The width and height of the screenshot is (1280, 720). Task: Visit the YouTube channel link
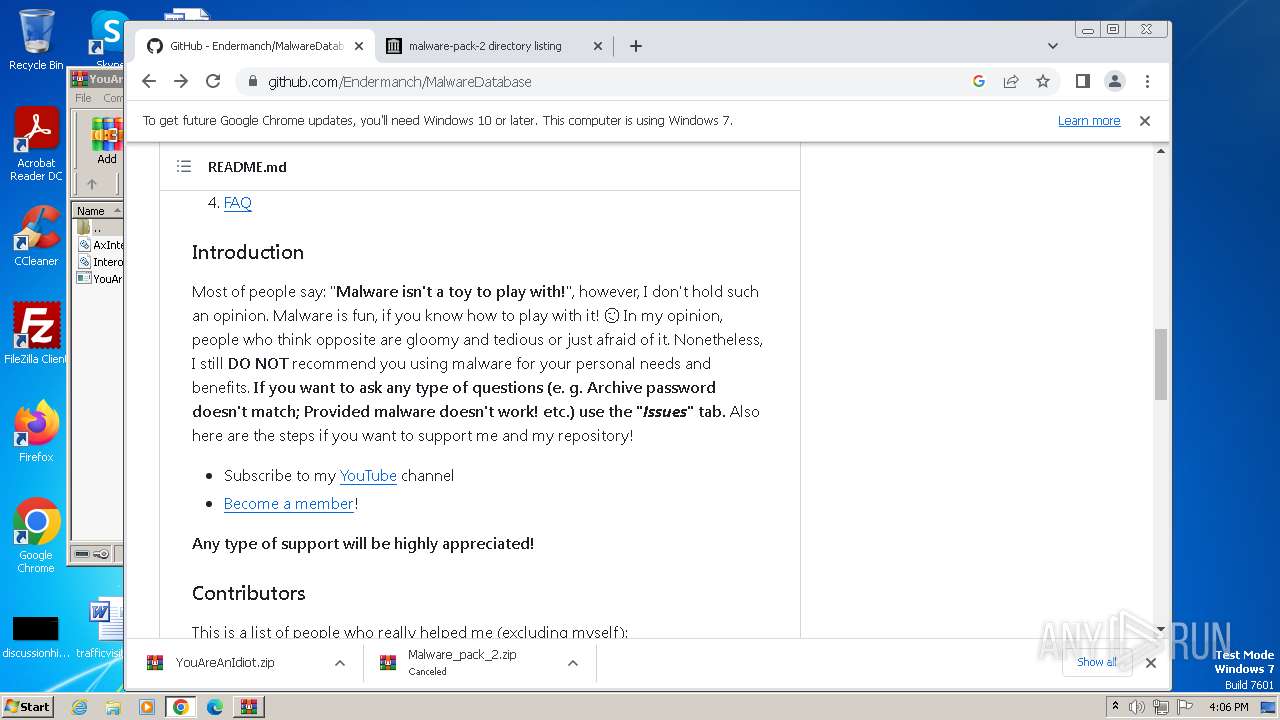pos(368,476)
